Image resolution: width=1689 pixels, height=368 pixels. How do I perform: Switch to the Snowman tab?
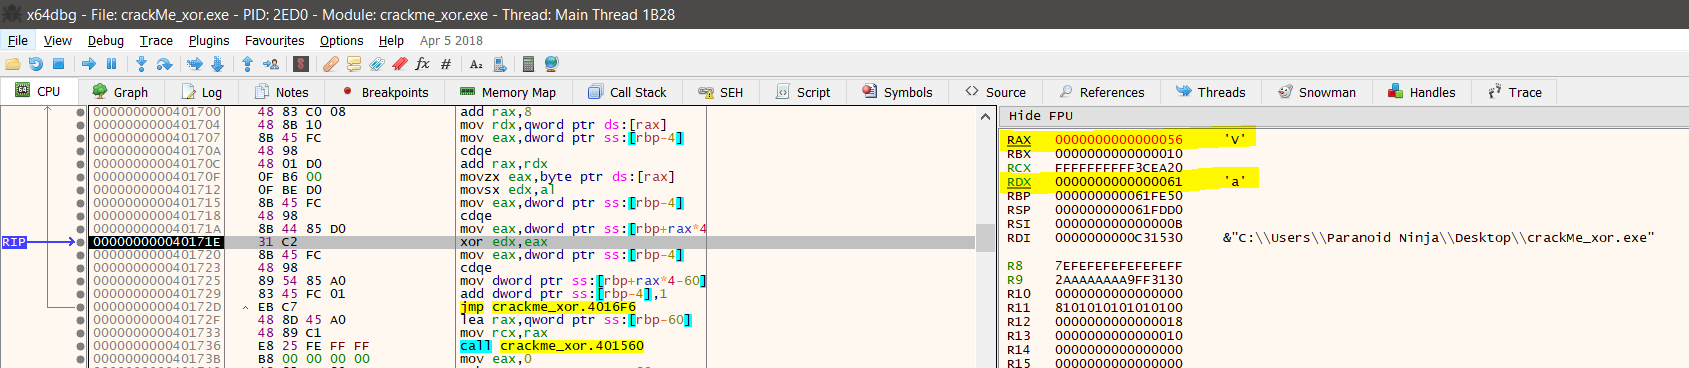click(x=1317, y=92)
